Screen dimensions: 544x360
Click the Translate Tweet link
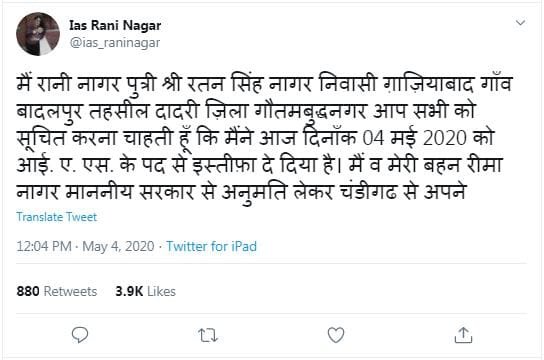(57, 217)
